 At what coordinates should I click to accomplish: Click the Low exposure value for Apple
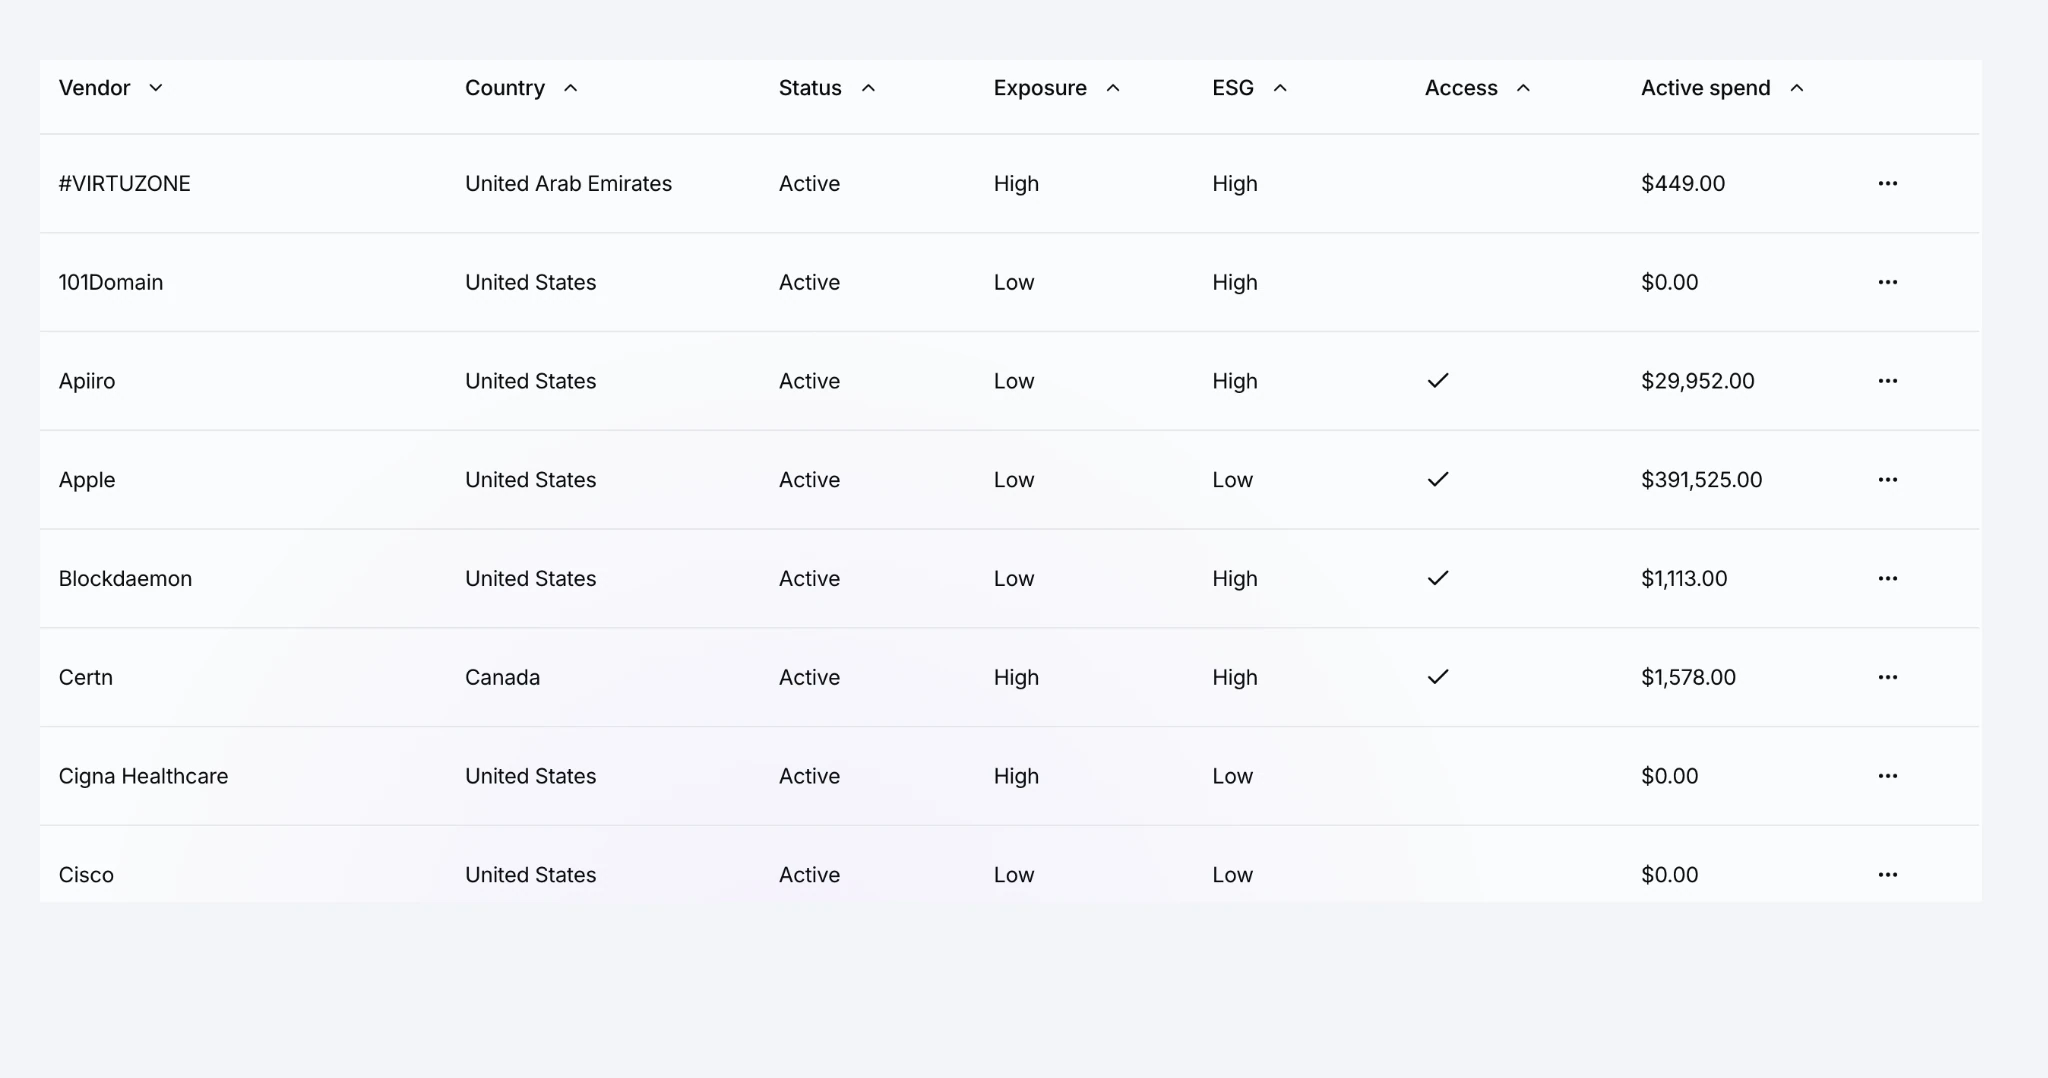click(x=1014, y=480)
